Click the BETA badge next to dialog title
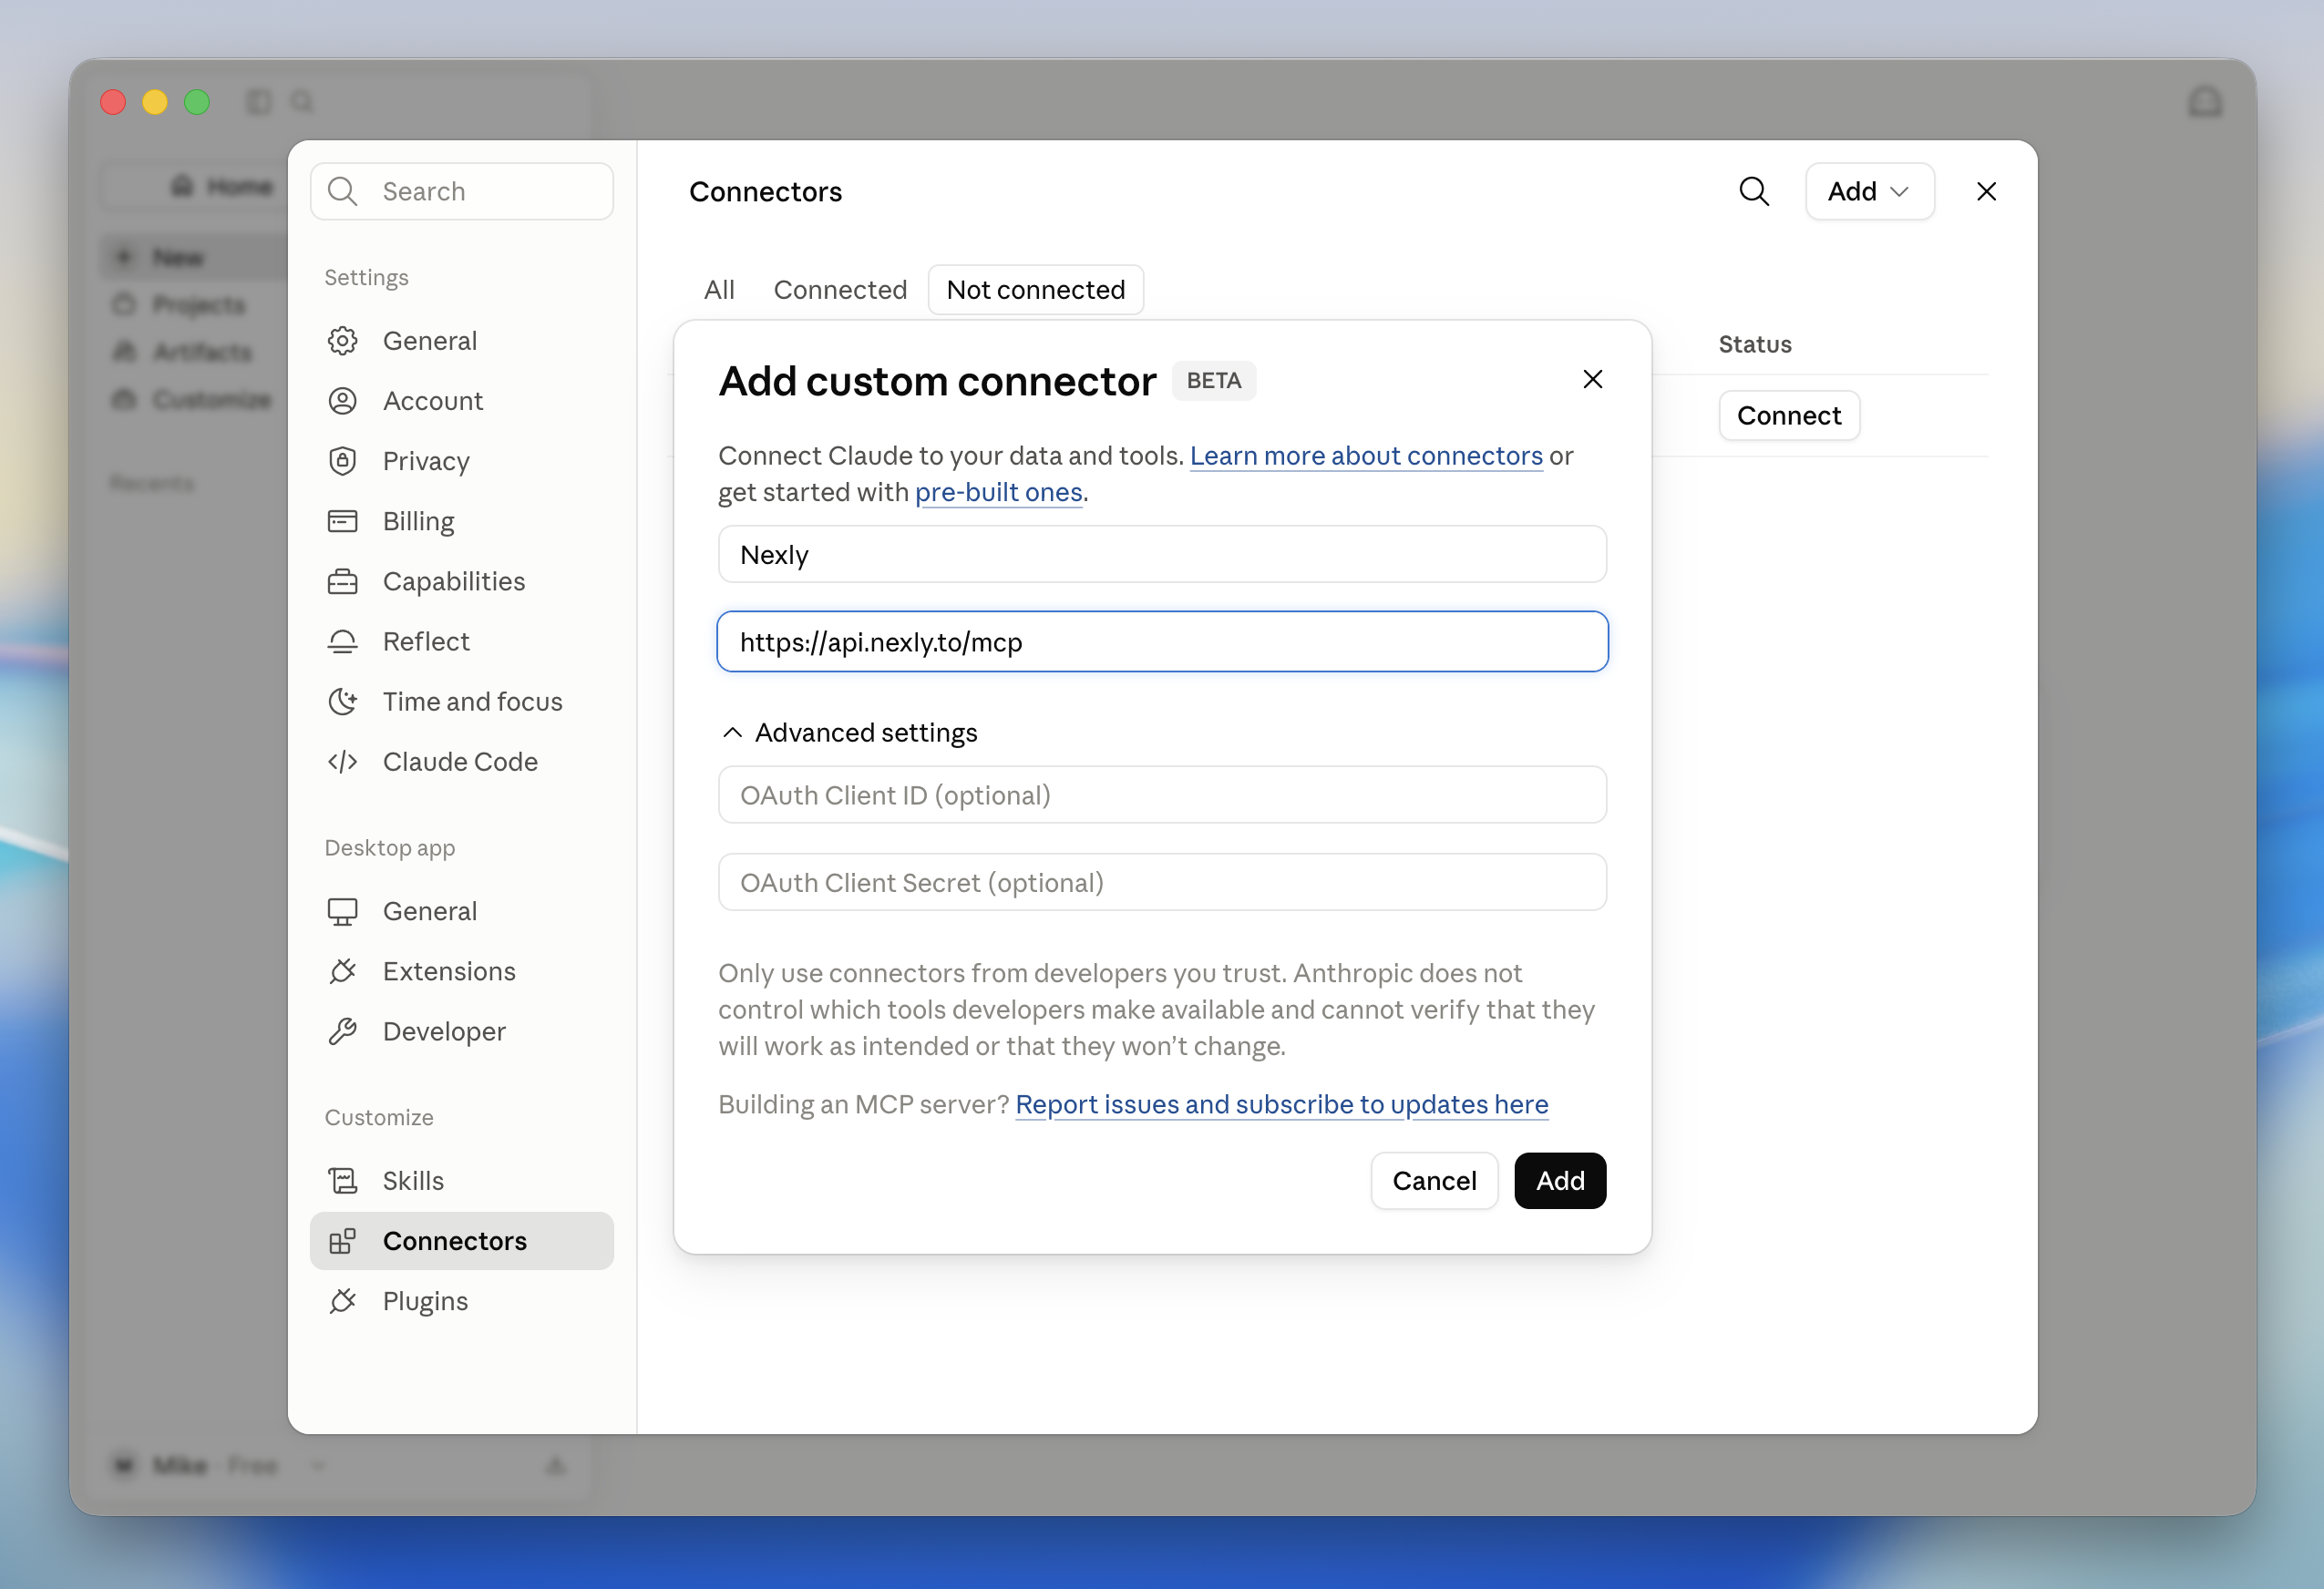2324x1589 pixels. 1214,381
